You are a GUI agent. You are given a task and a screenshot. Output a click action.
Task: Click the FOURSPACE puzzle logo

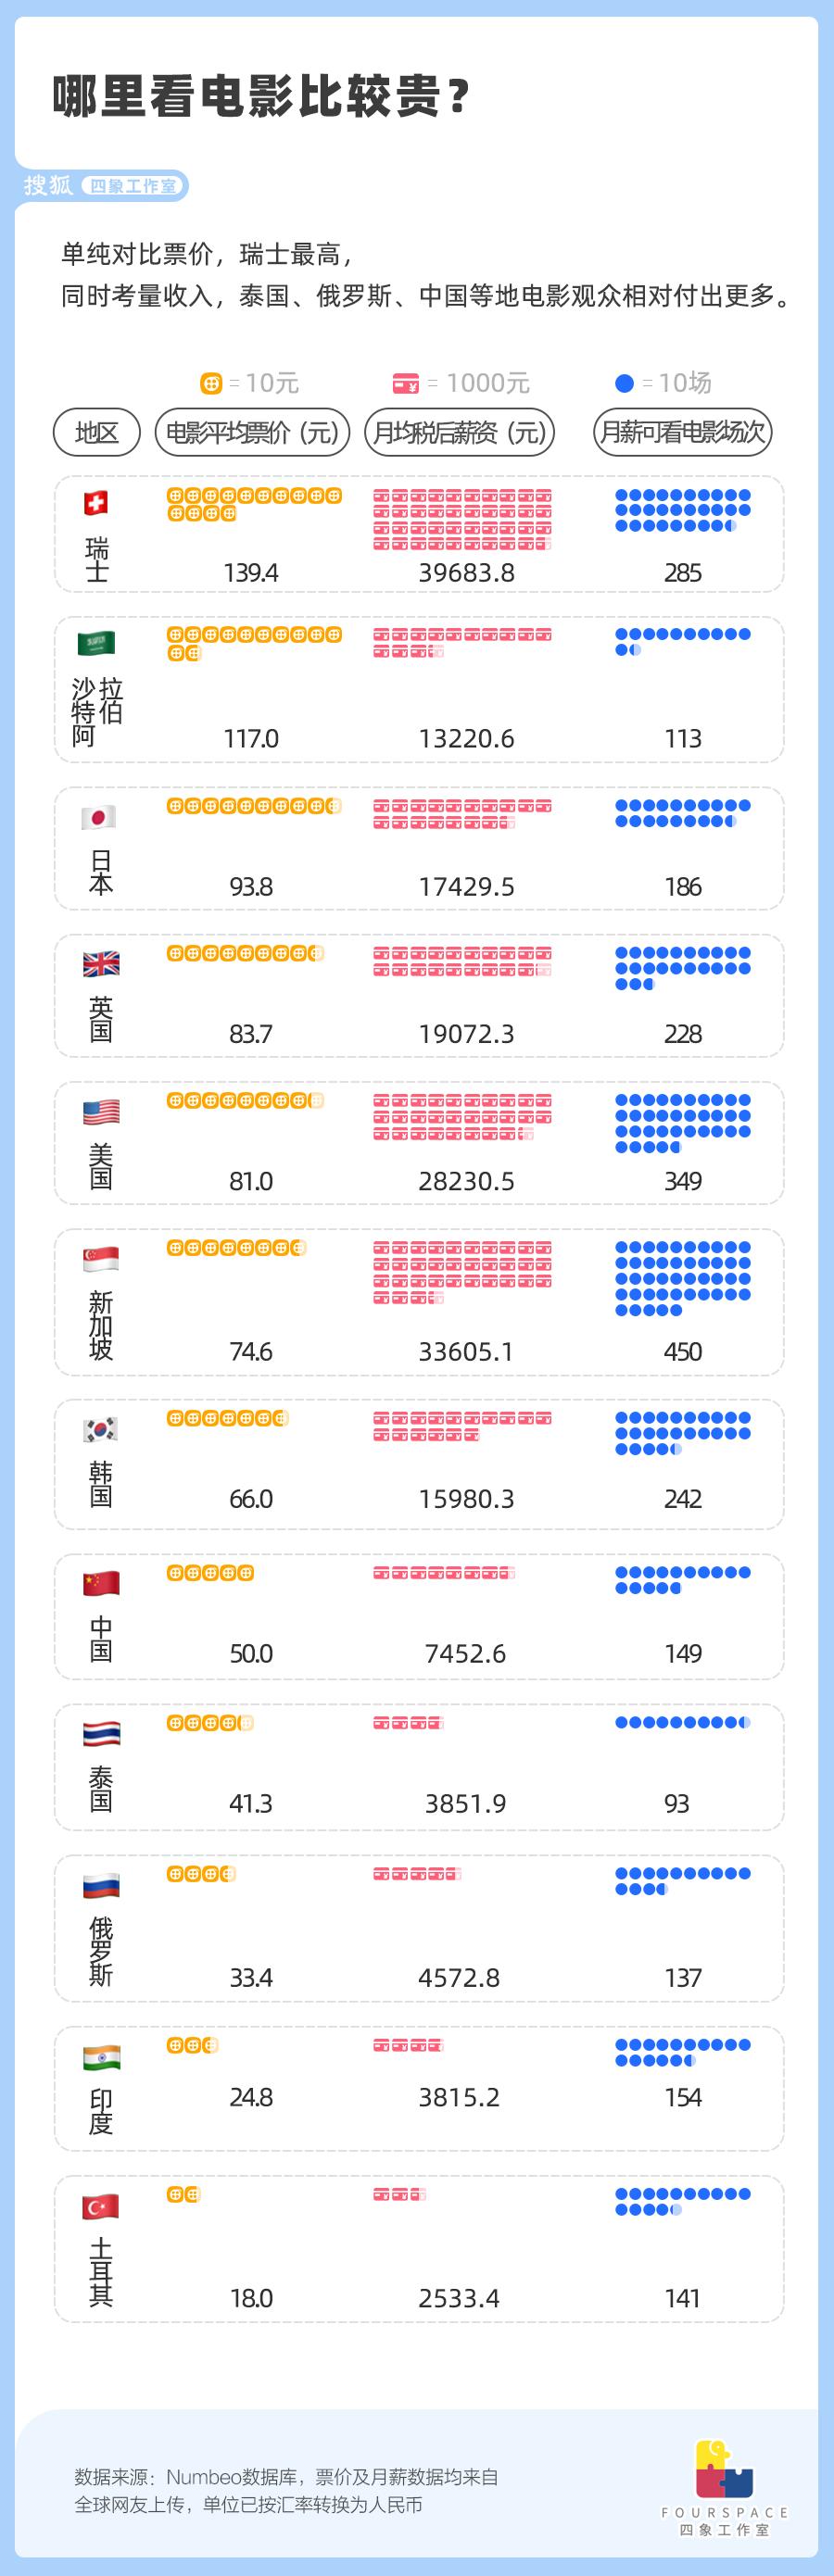(724, 2469)
